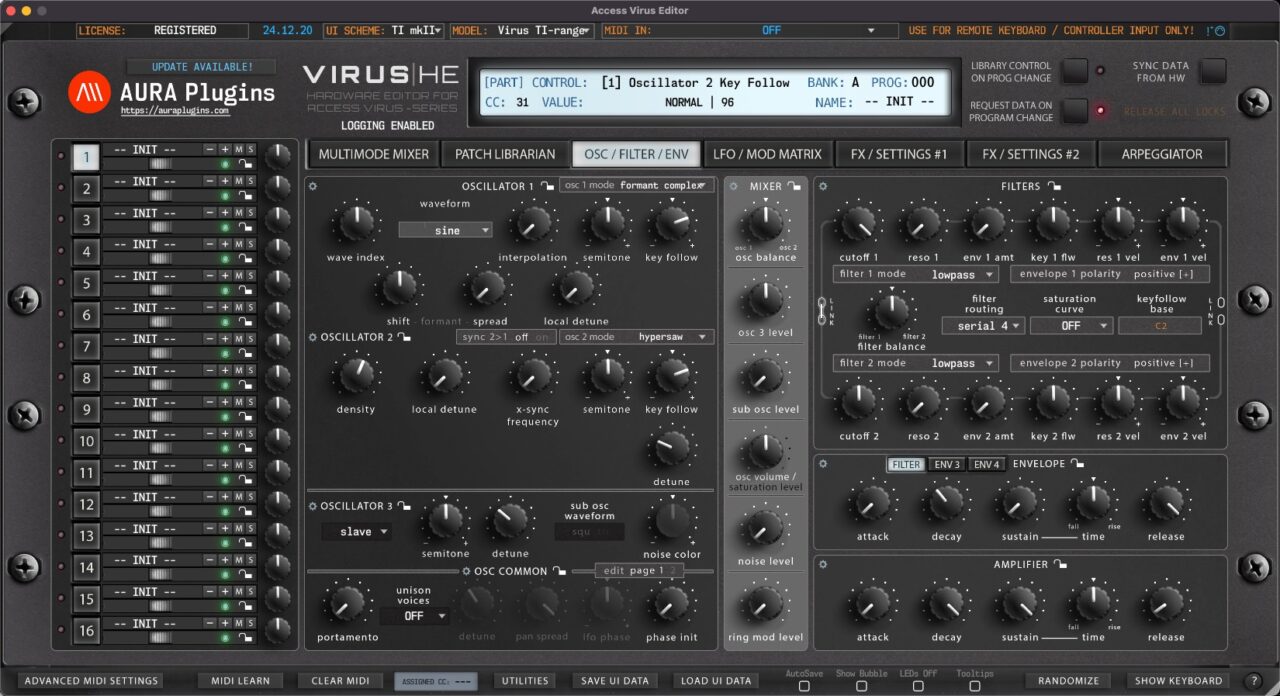Viewport: 1280px width, 696px height.
Task: Switch sync 2>1 to on
Action: coord(544,337)
